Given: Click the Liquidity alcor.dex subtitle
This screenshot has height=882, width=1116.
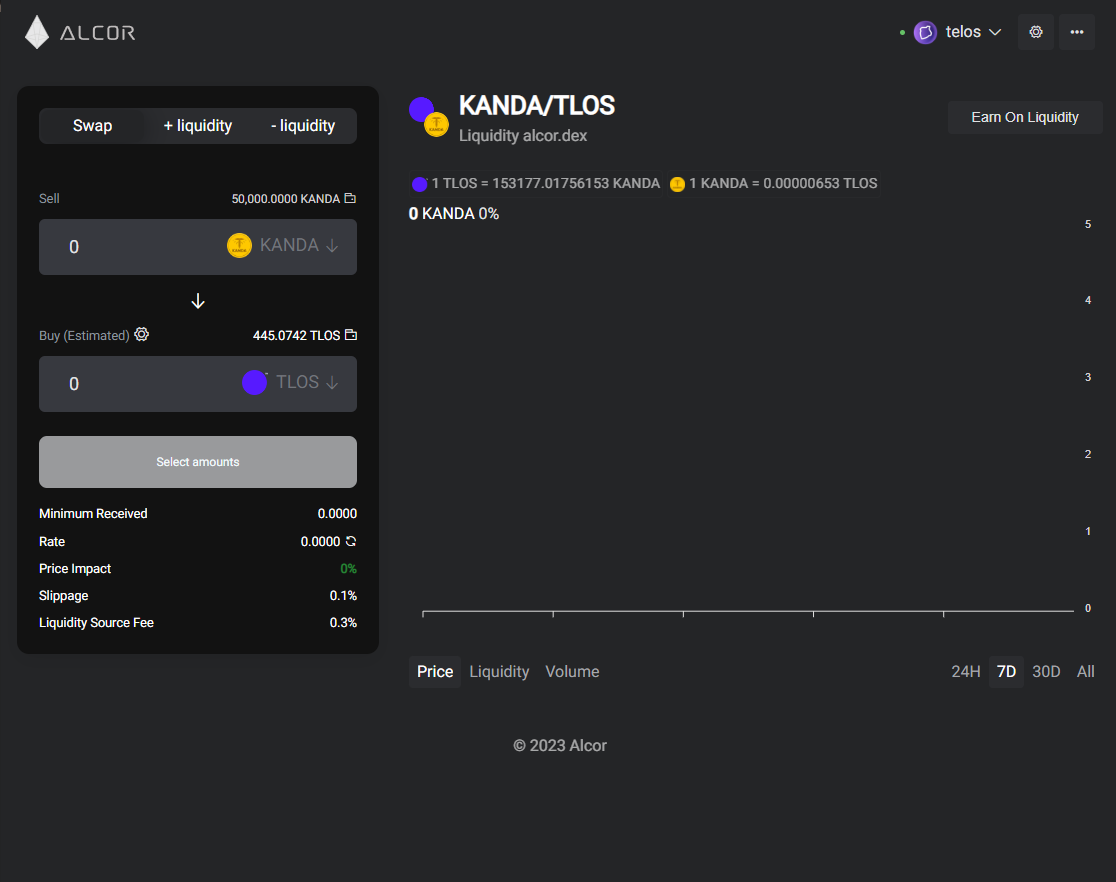Looking at the screenshot, I should (x=523, y=136).
